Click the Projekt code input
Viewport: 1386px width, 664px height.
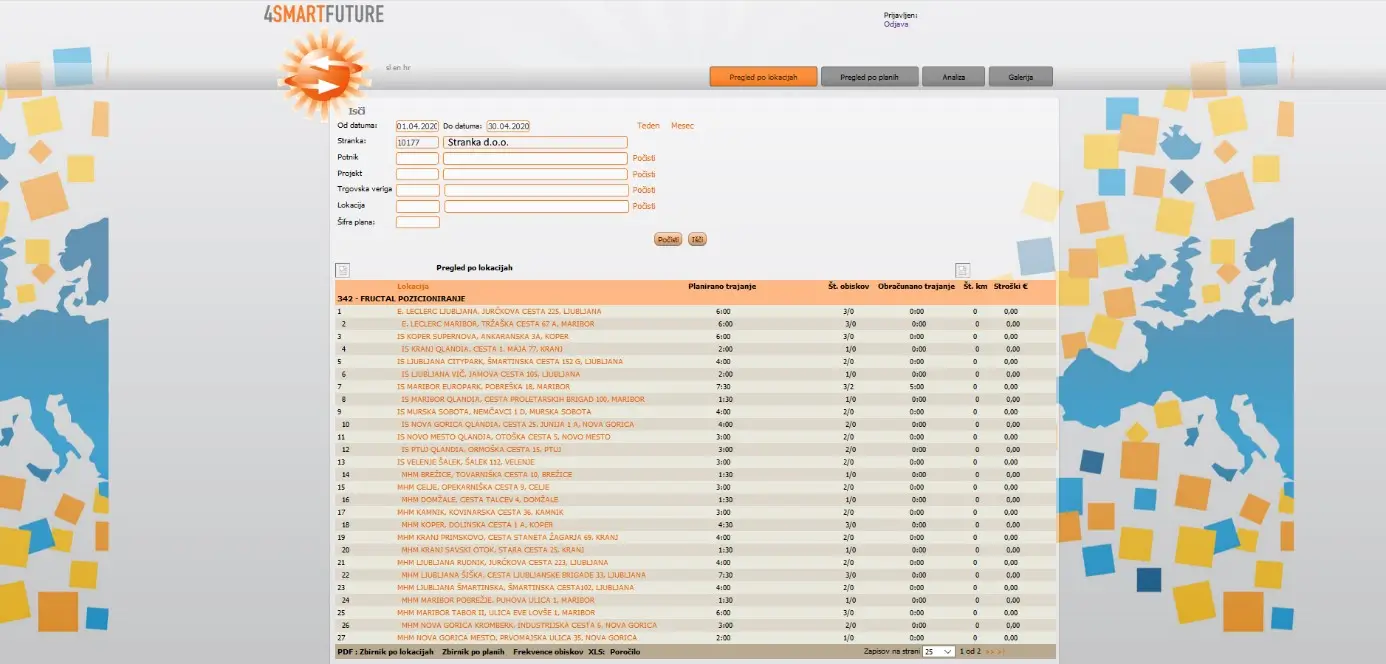pos(417,174)
